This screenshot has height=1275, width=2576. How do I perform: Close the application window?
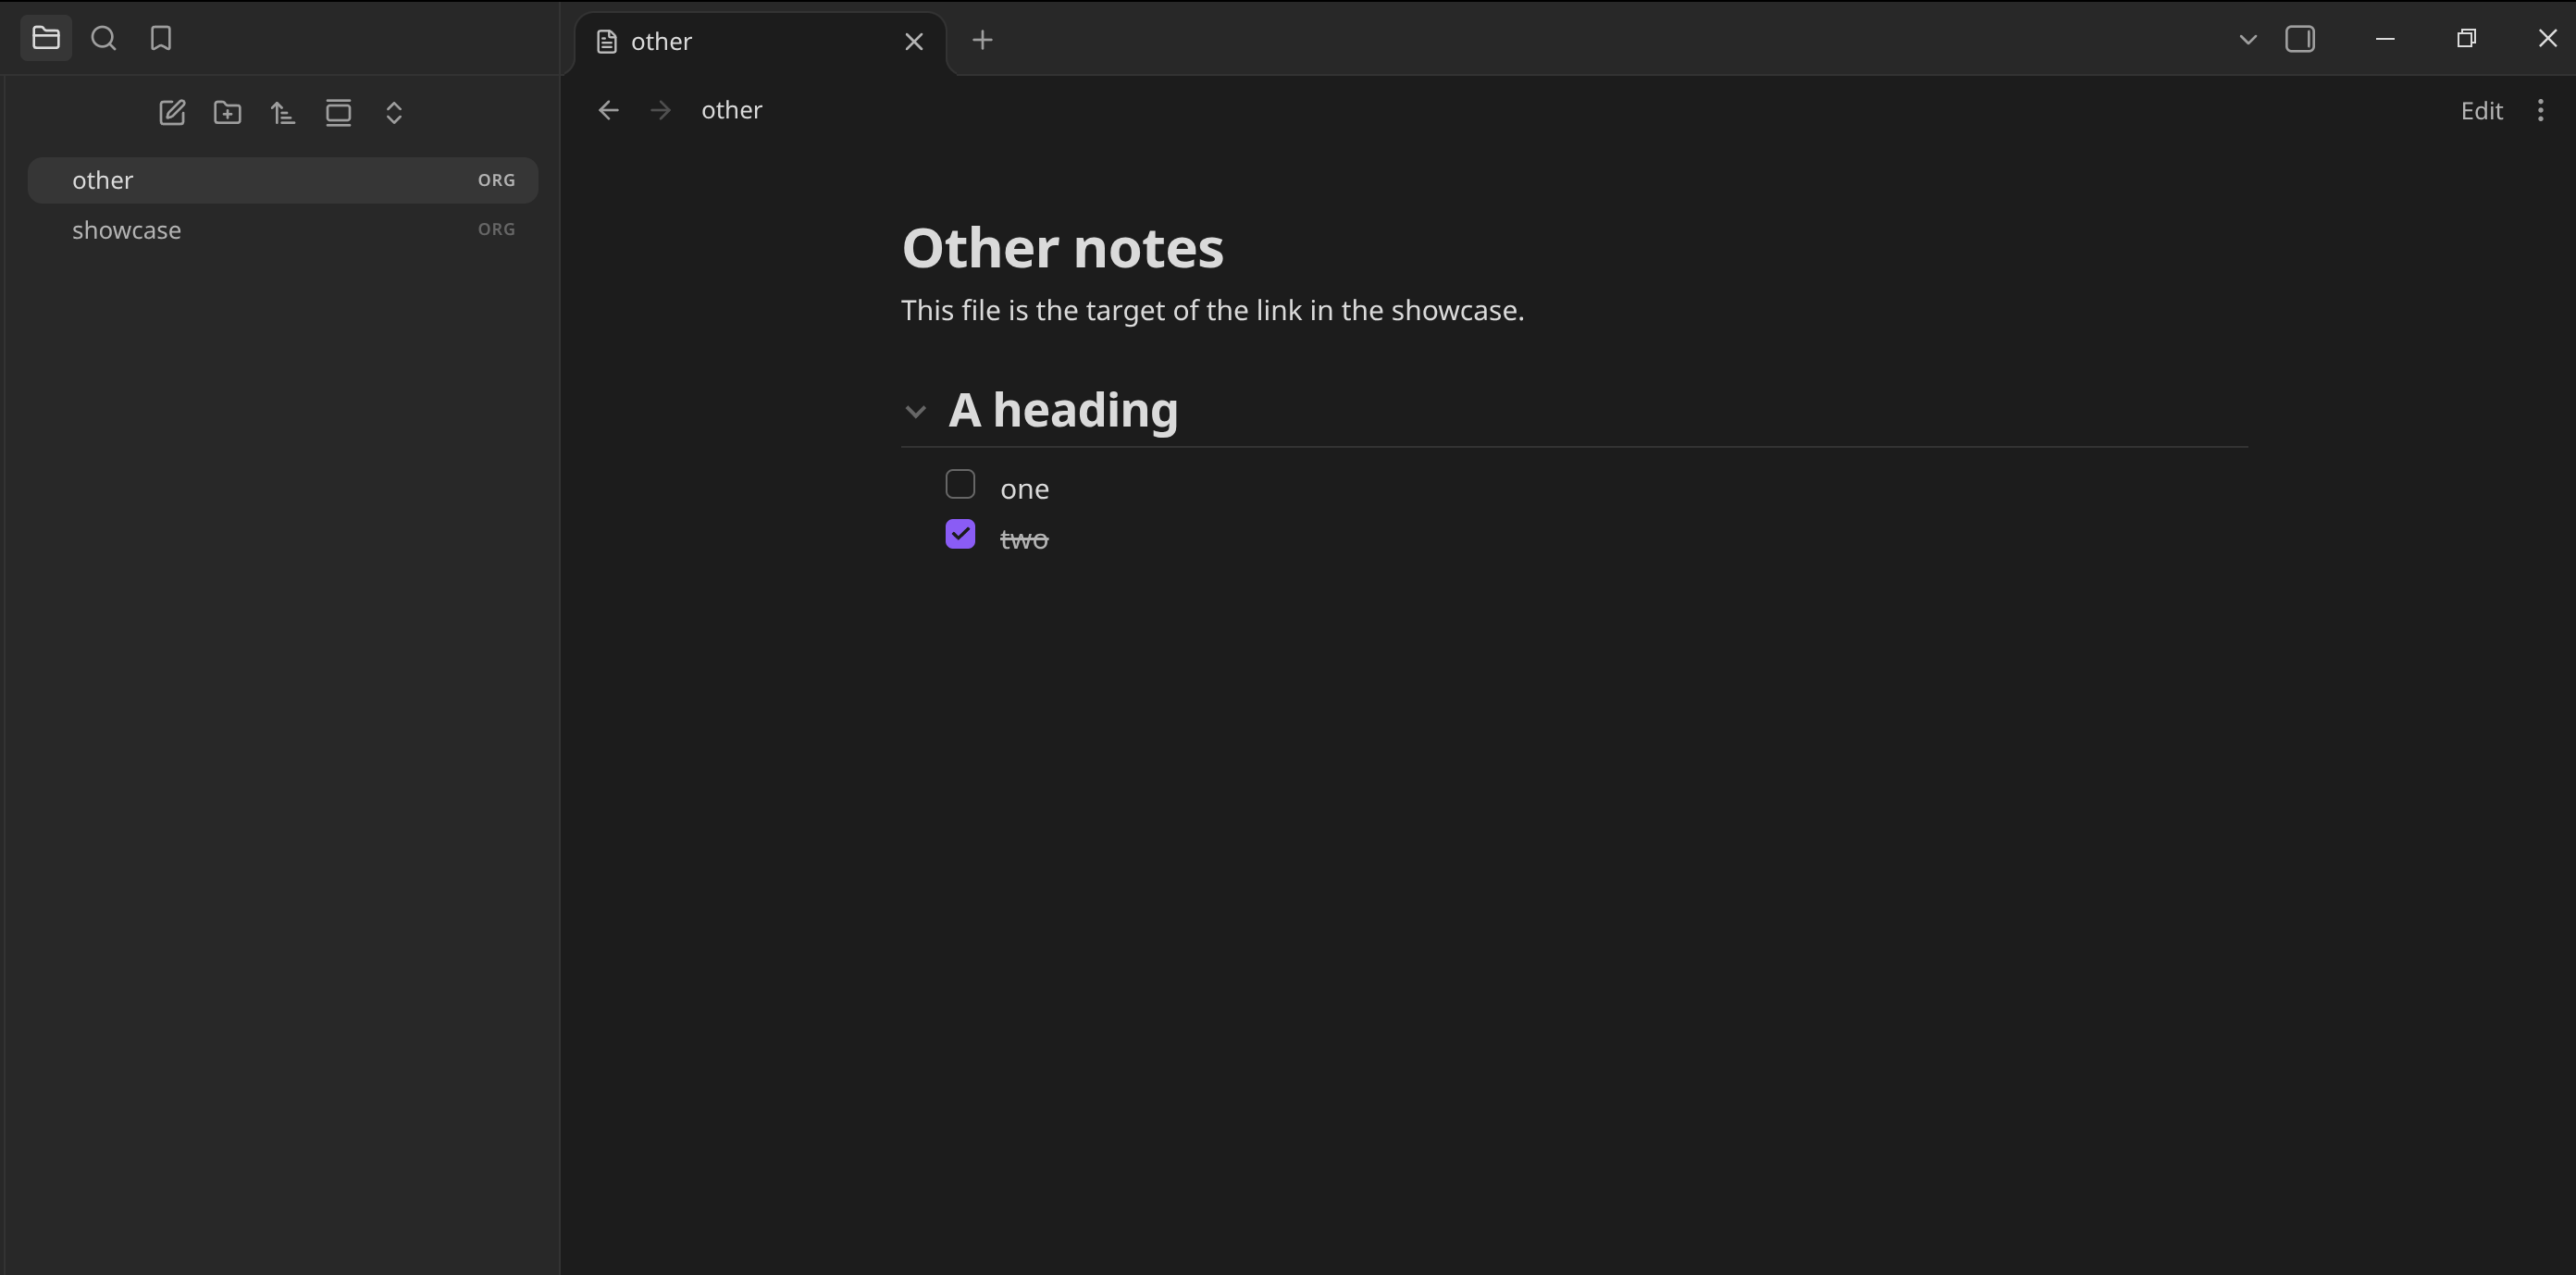point(2547,38)
